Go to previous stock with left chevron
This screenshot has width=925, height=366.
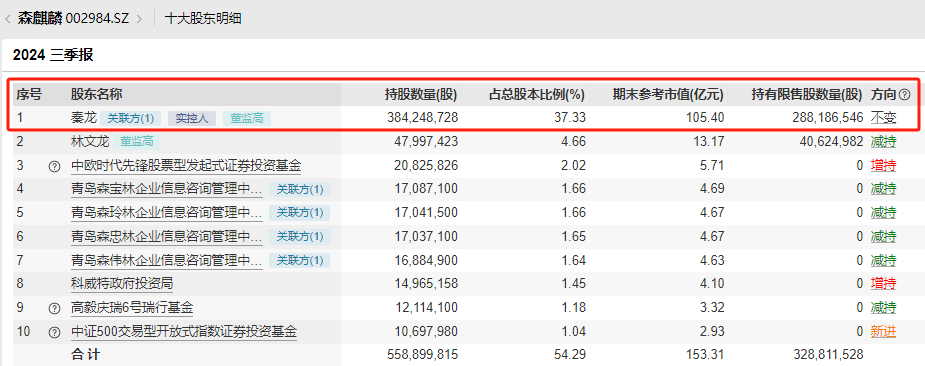pos(8,18)
